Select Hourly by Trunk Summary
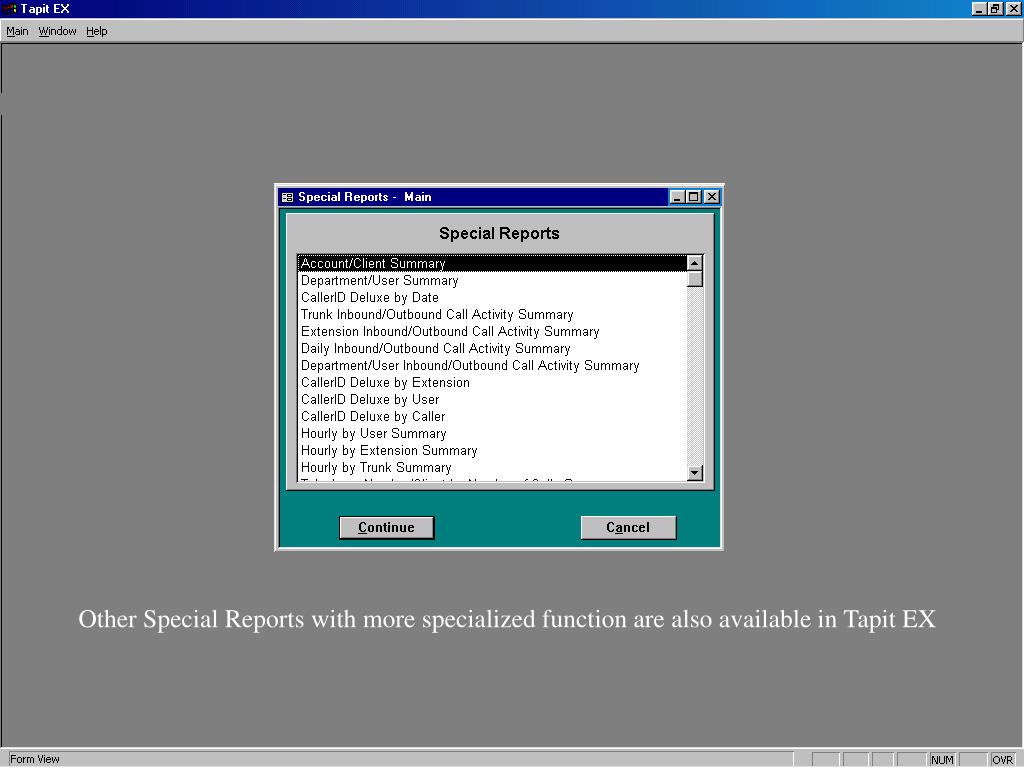Viewport: 1024px width, 768px height. [492, 468]
